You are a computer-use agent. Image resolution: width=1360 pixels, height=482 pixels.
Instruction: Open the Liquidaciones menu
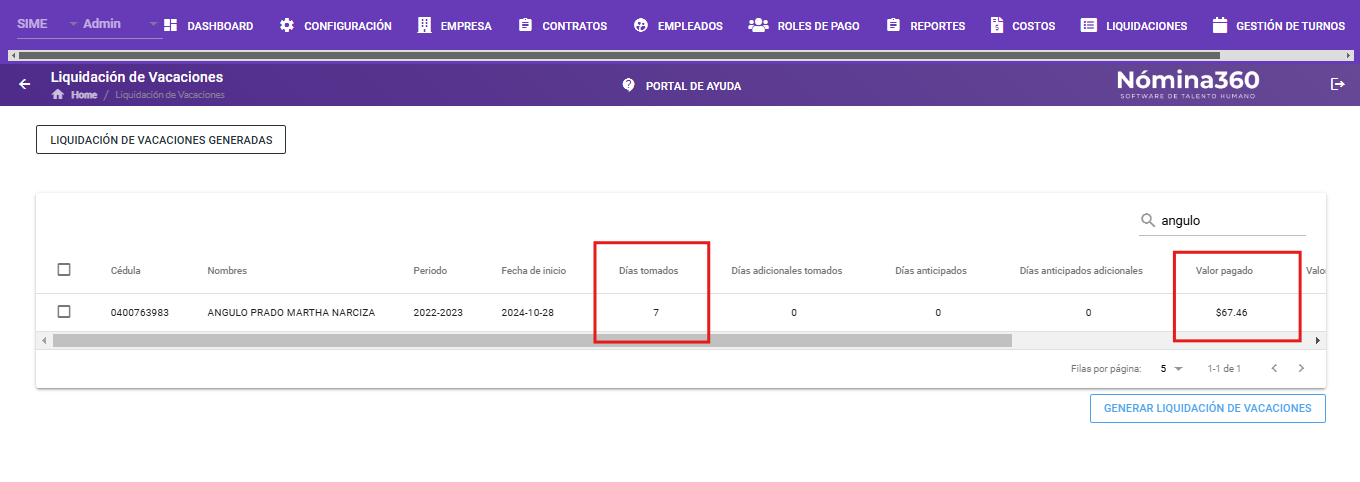tap(1134, 26)
